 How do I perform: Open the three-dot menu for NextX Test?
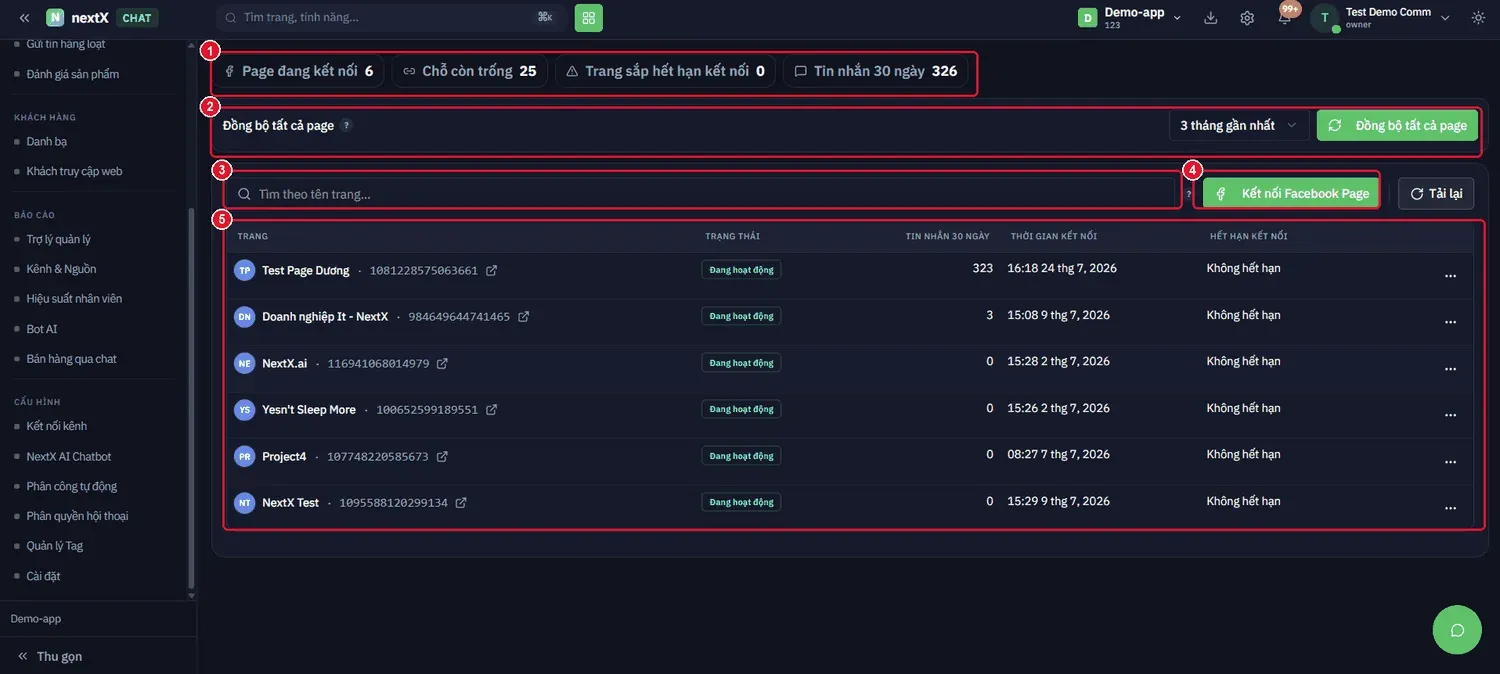coord(1450,509)
